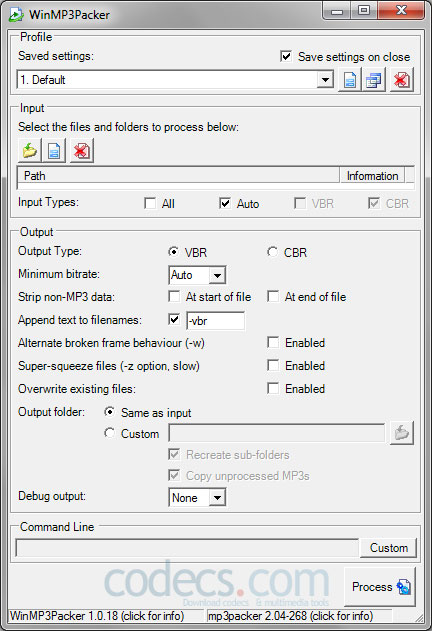Open the Debug output dropdown
This screenshot has width=432, height=631.
coord(217,498)
